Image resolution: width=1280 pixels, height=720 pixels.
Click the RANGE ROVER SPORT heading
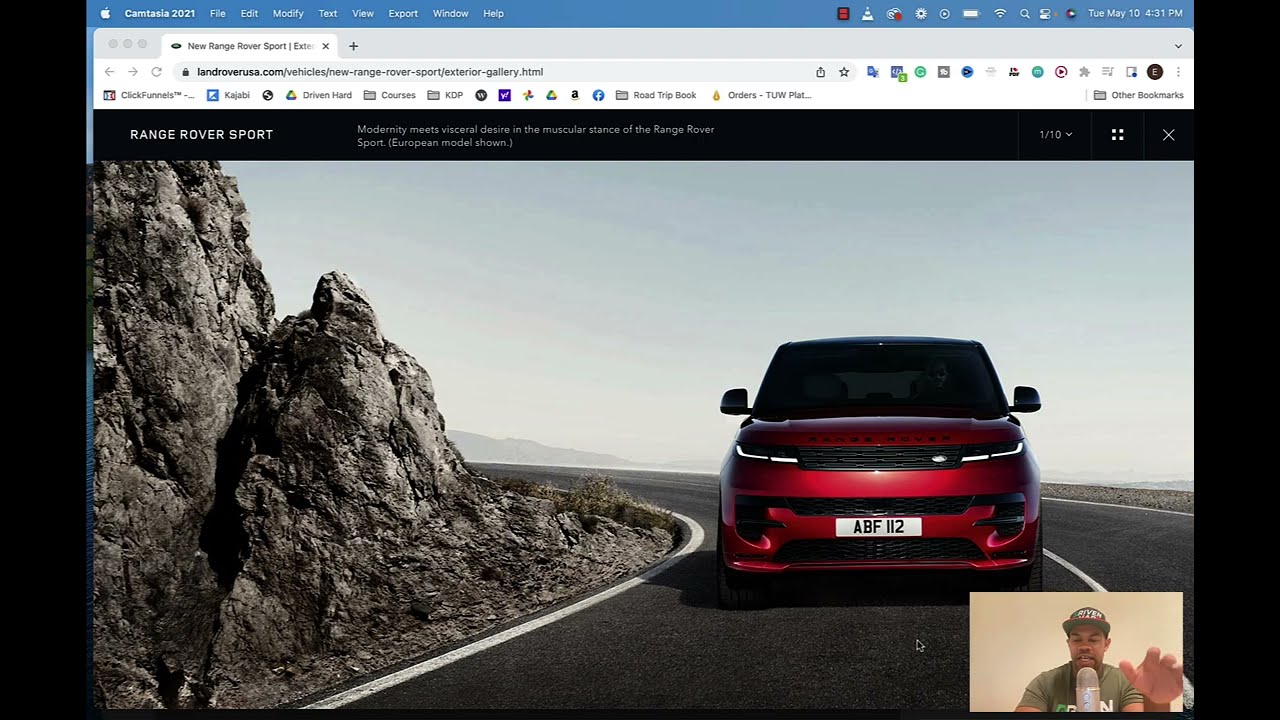(x=201, y=134)
